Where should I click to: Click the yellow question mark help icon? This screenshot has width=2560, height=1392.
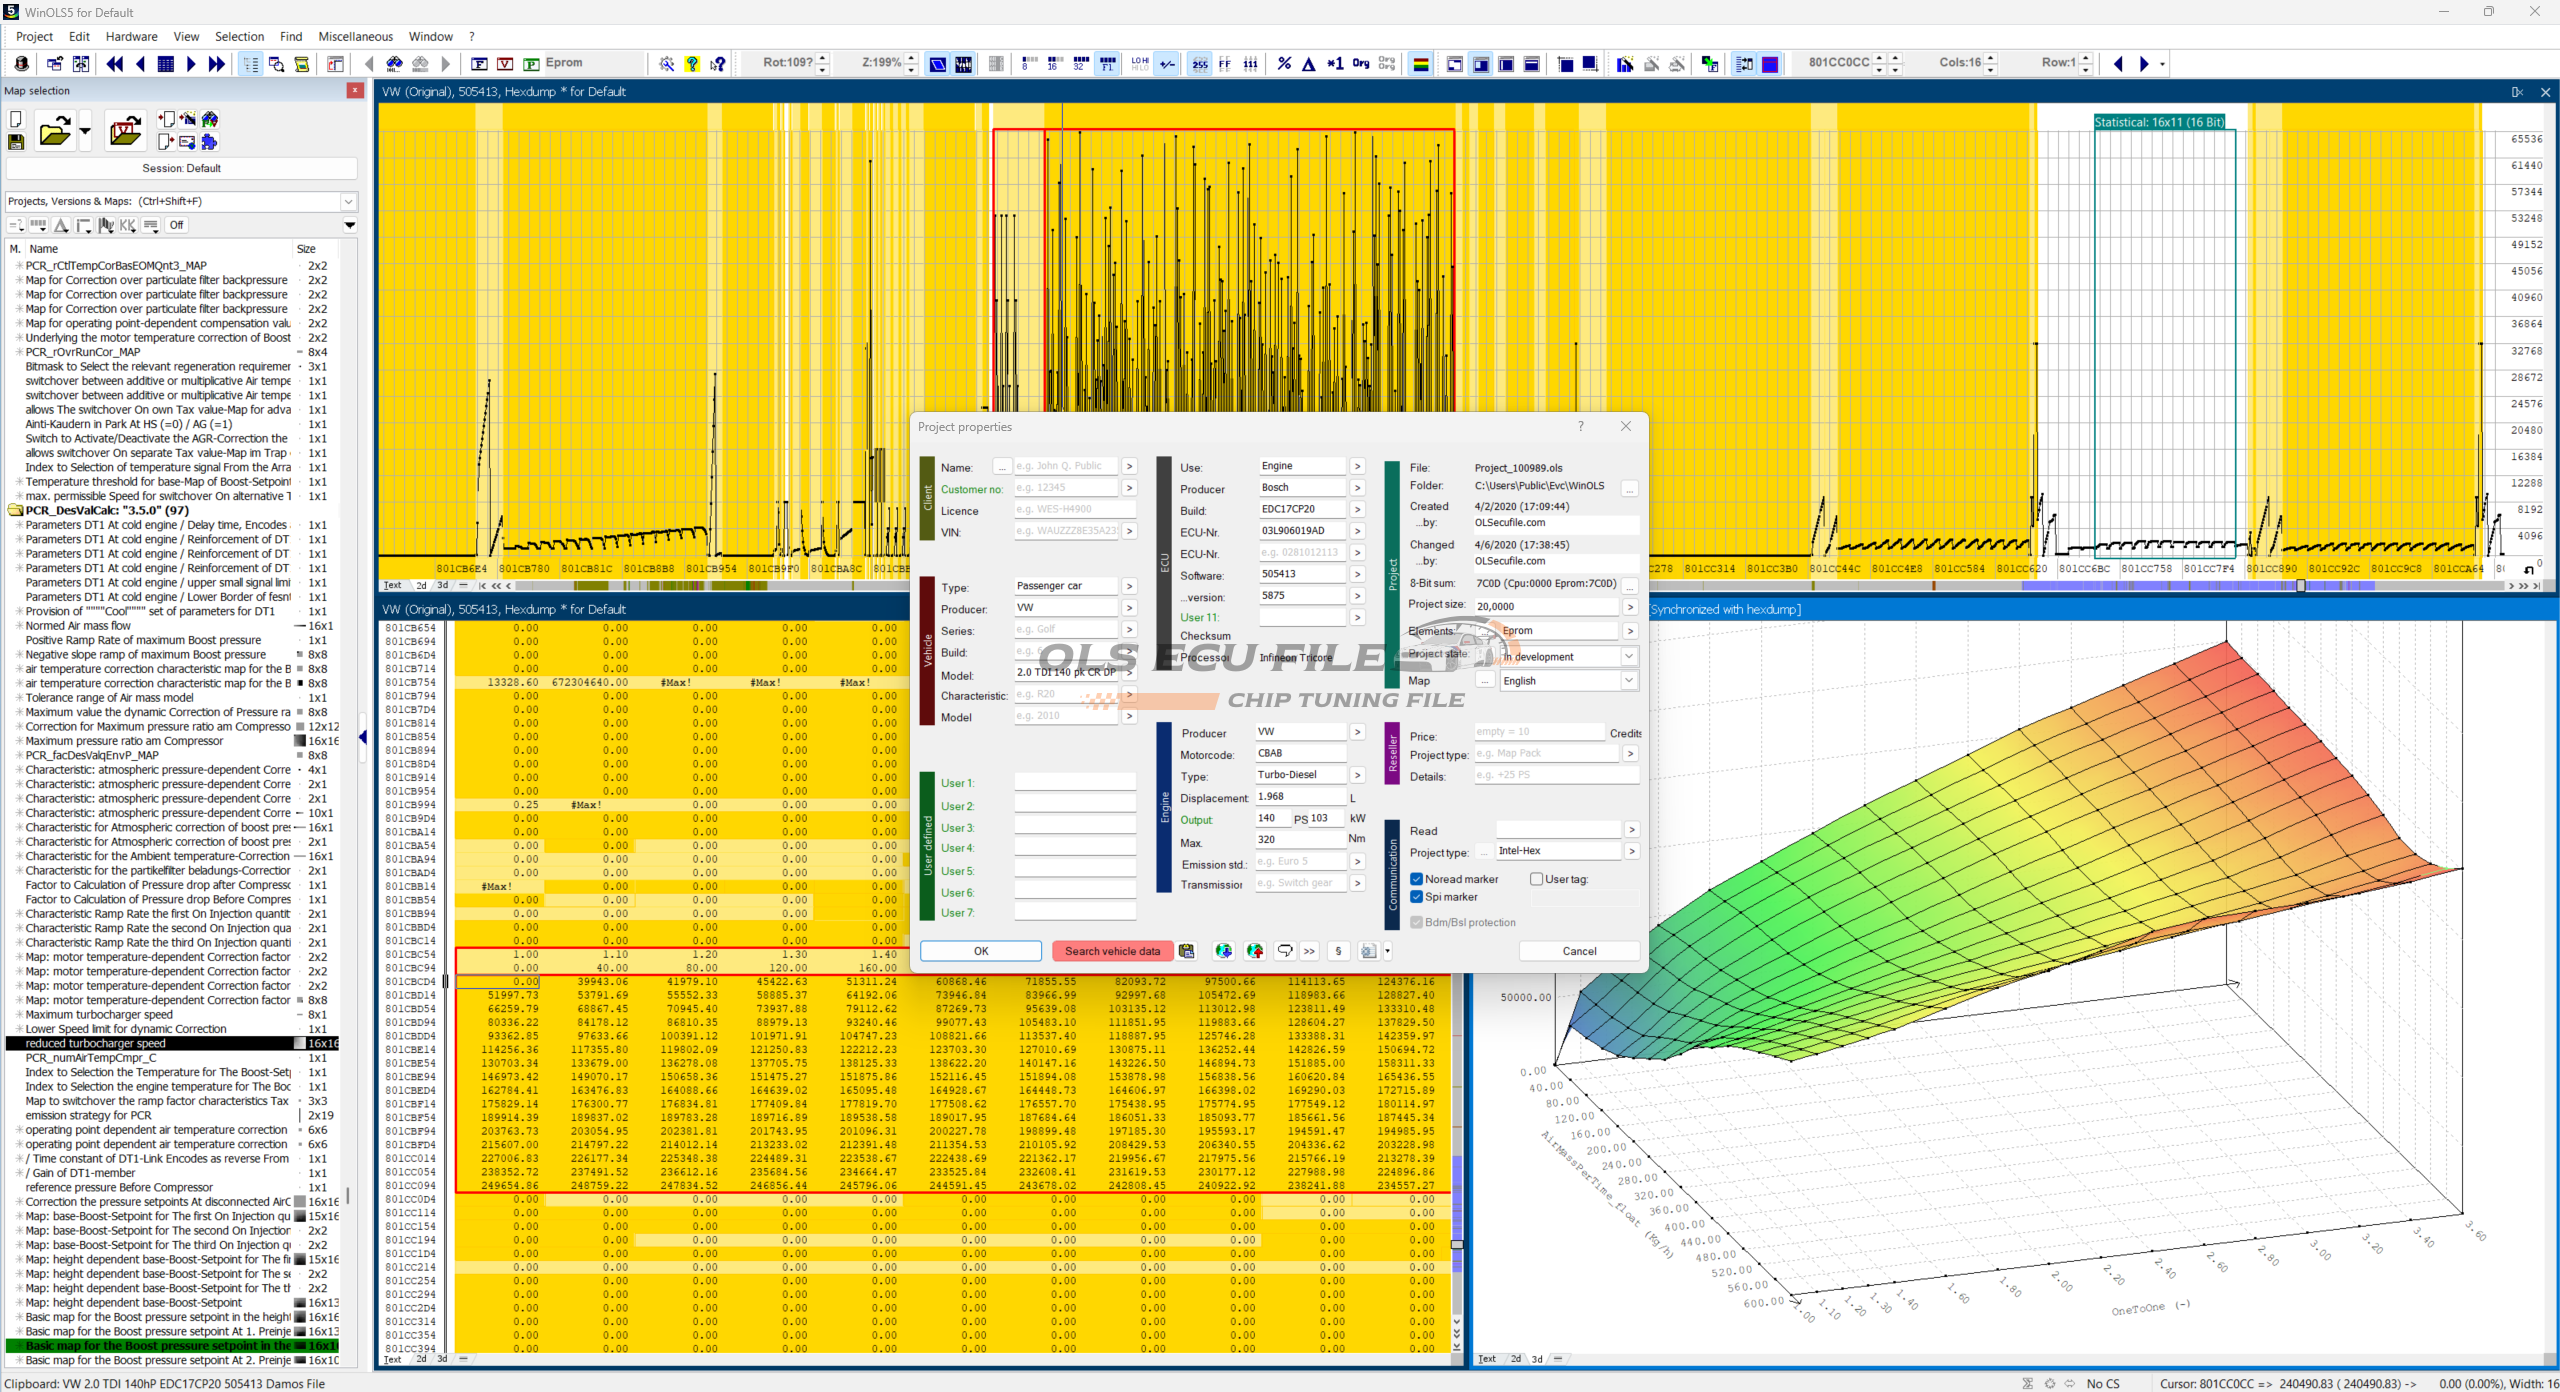692,64
